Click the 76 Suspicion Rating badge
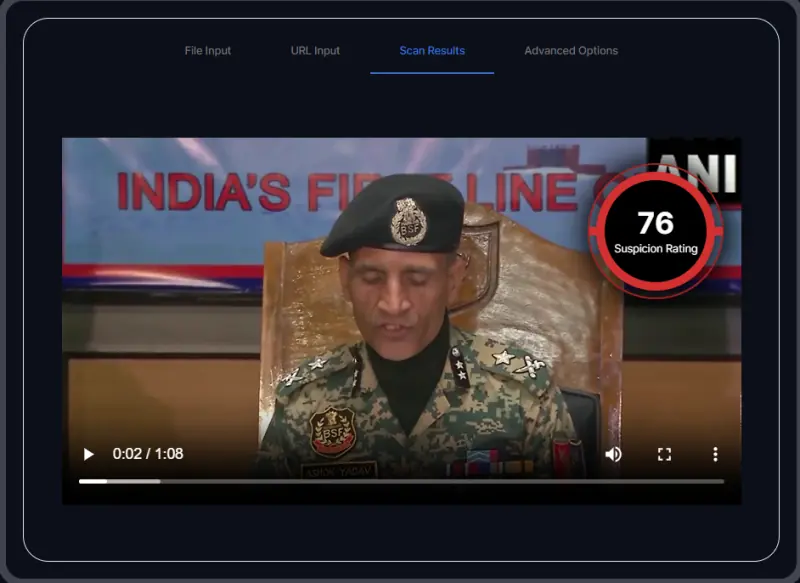This screenshot has height=583, width=800. (x=655, y=230)
